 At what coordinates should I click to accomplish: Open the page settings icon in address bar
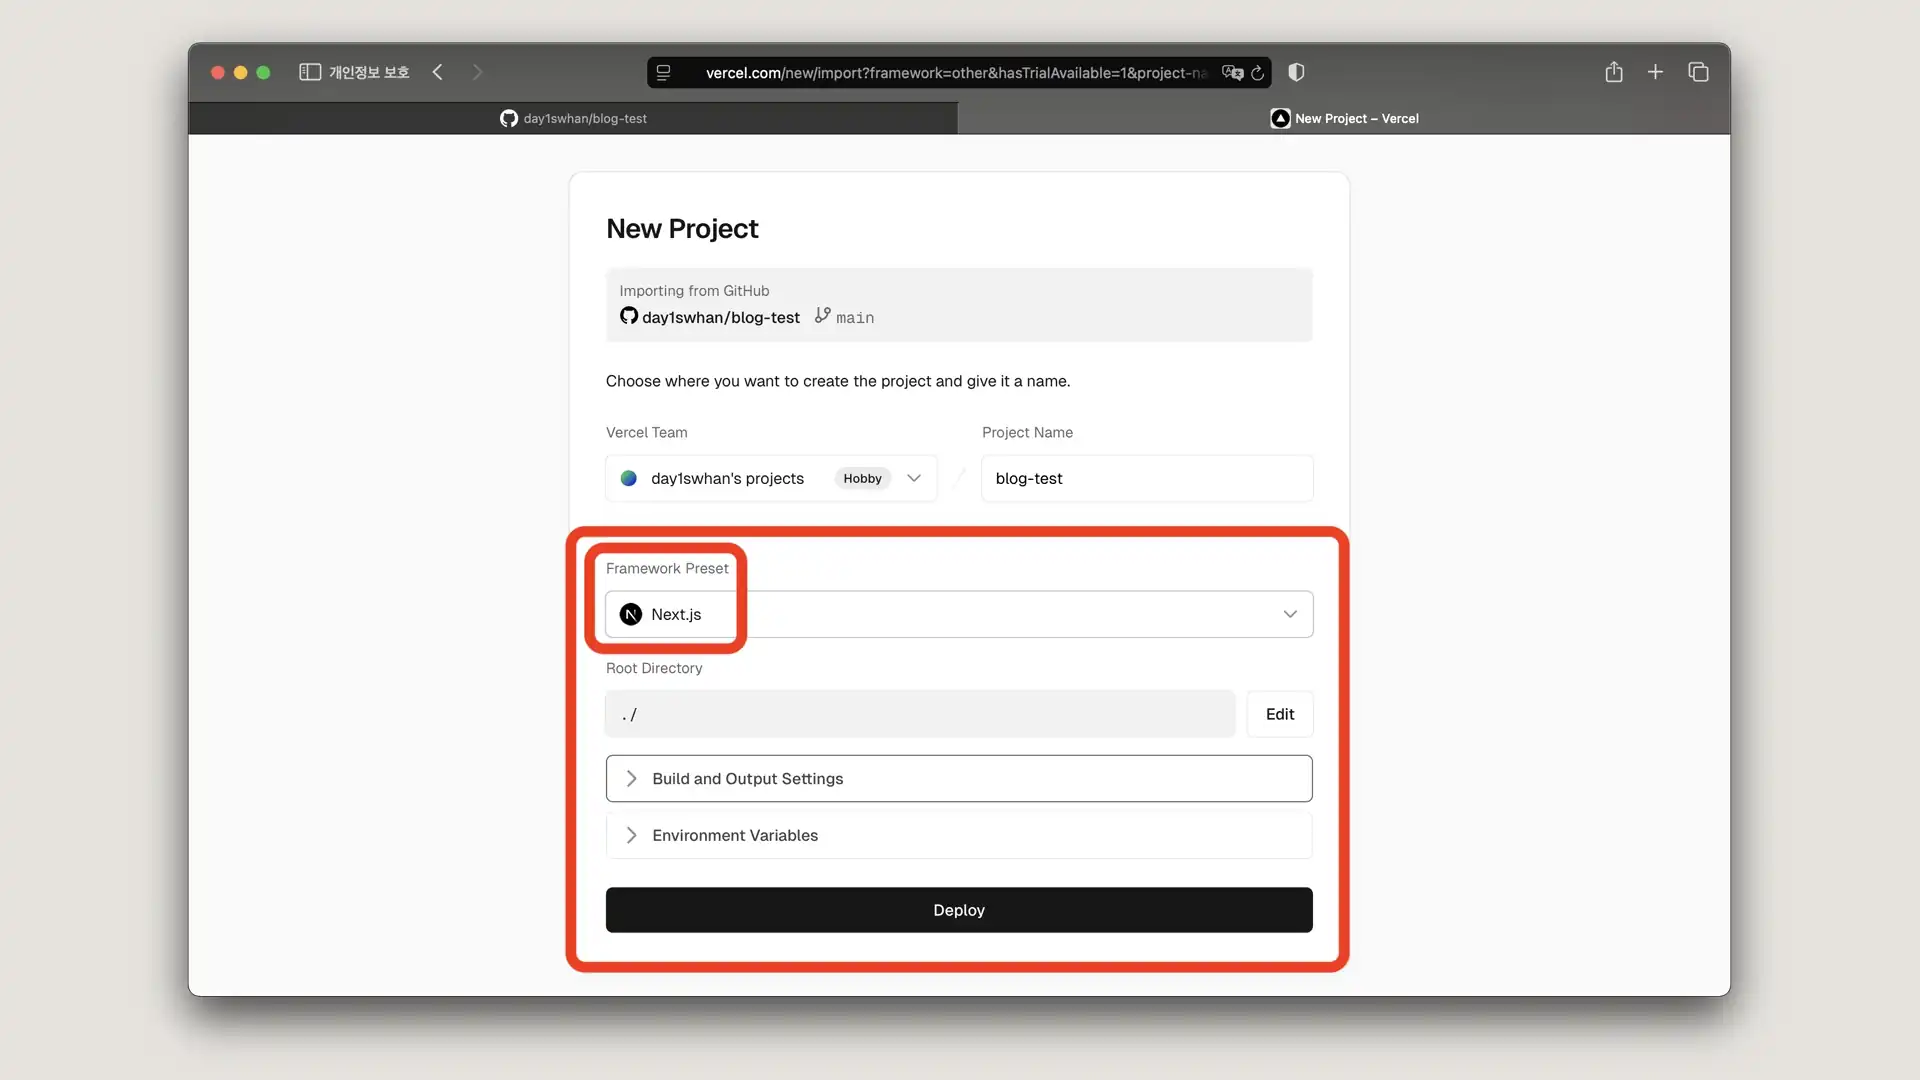(663, 73)
